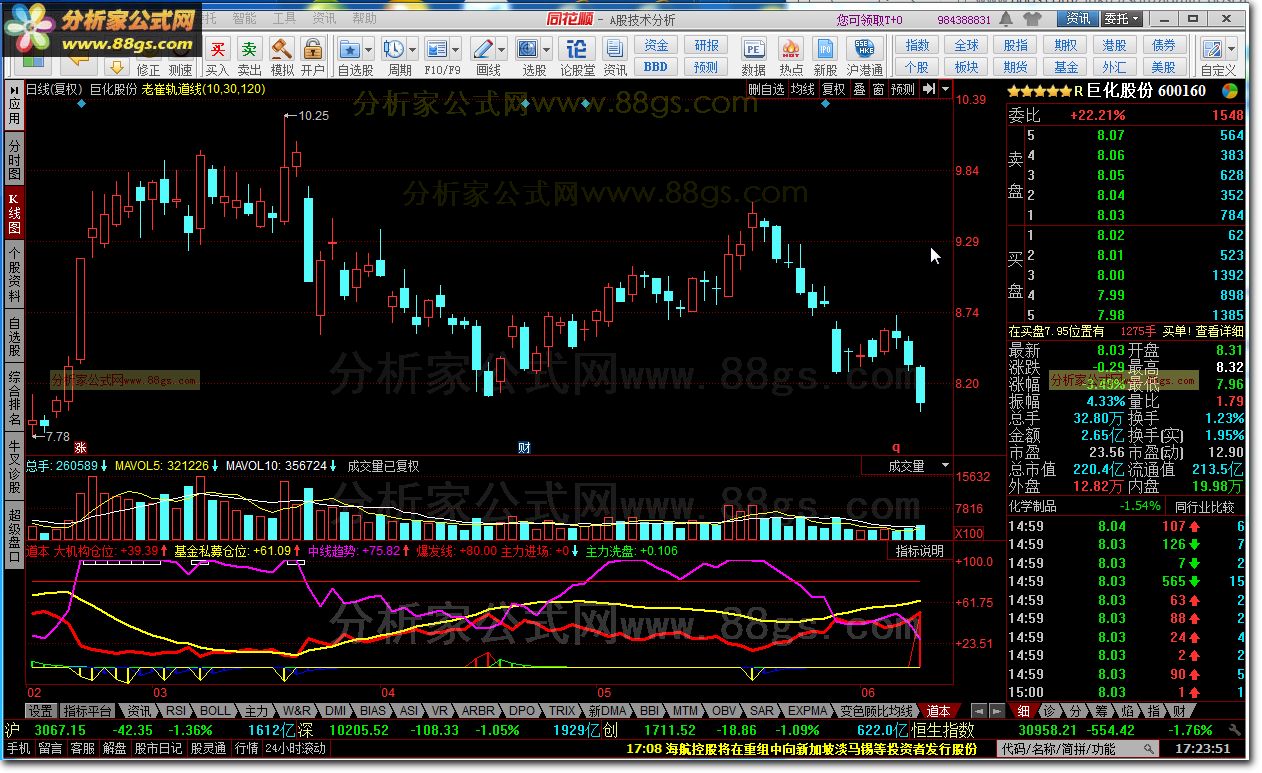Select 综合排名 in left sidebar
The height and width of the screenshot is (773, 1262).
pos(14,397)
